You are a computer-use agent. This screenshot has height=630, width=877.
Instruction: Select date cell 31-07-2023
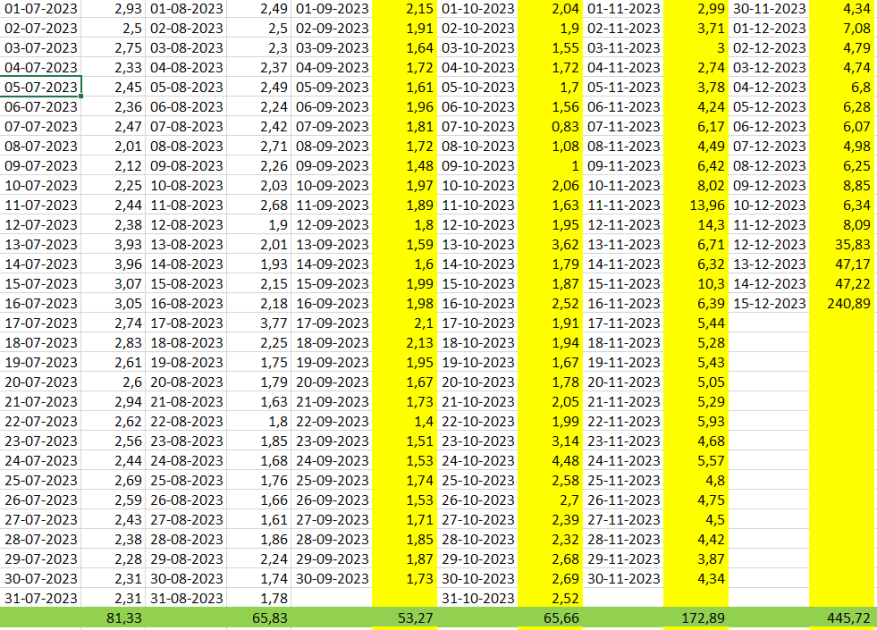pos(41,598)
